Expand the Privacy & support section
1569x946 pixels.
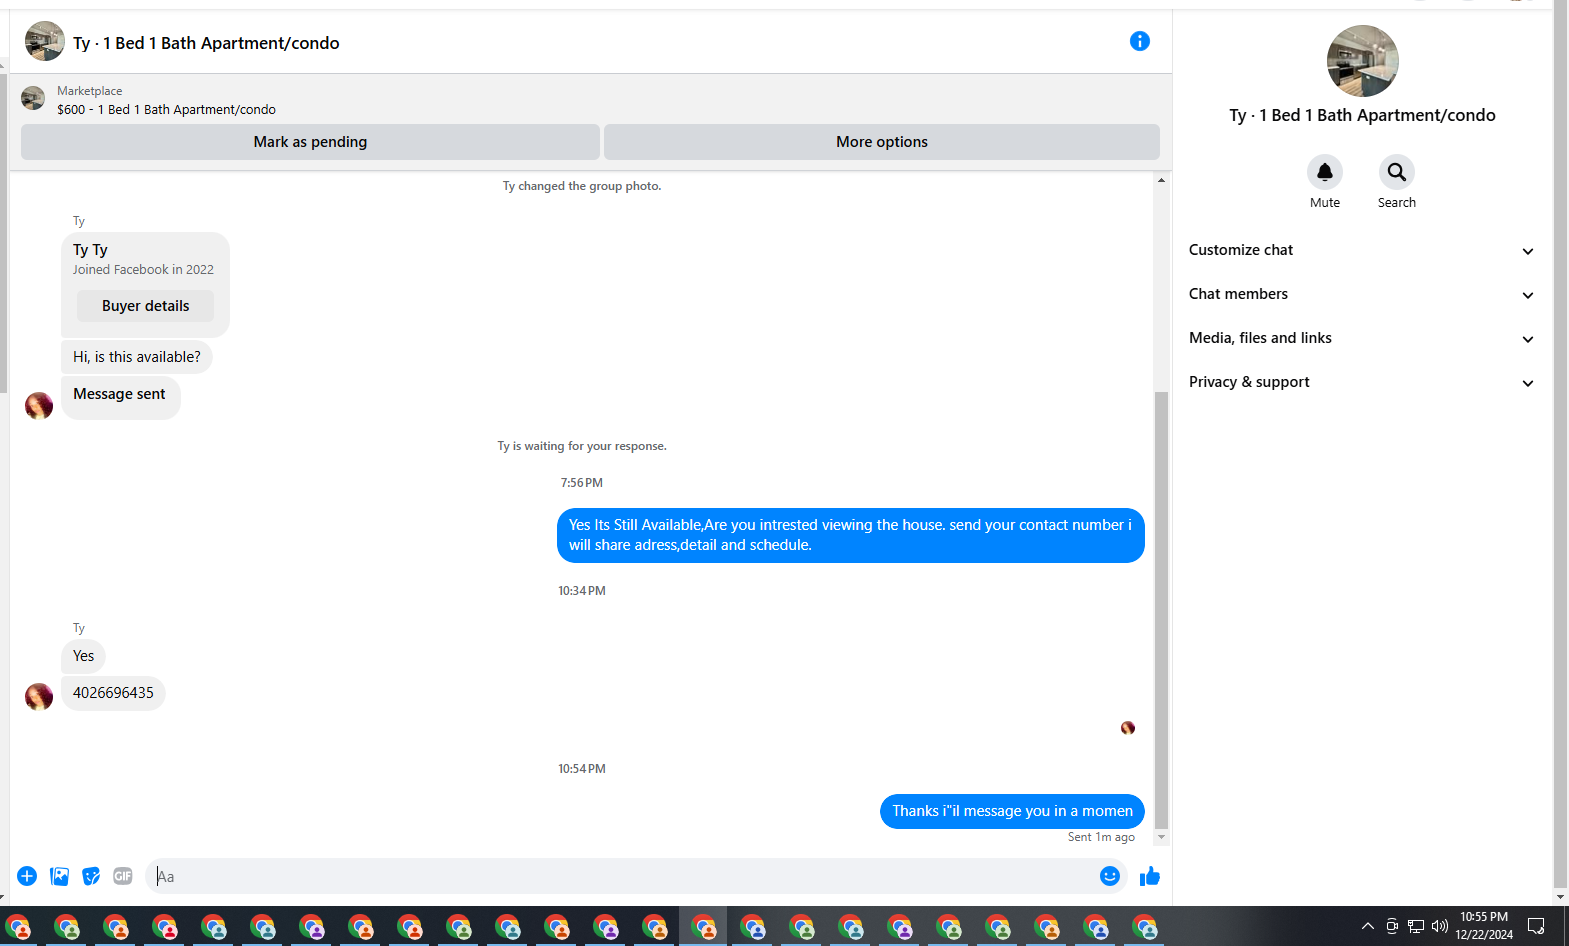click(1361, 382)
